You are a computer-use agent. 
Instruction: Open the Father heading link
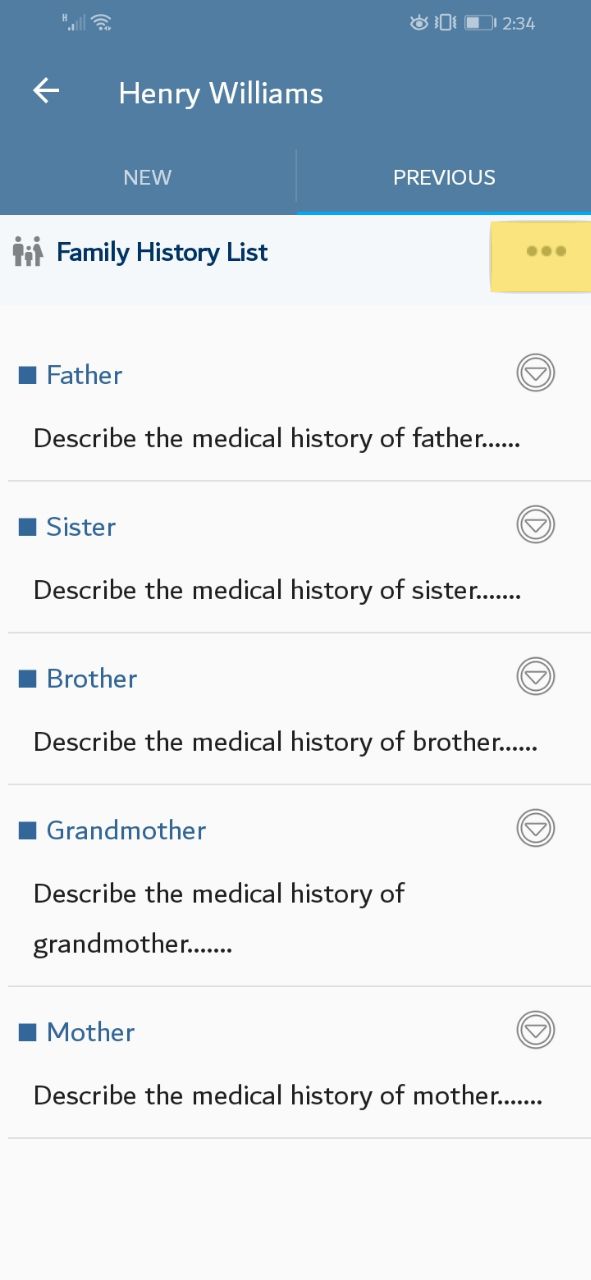tap(84, 375)
